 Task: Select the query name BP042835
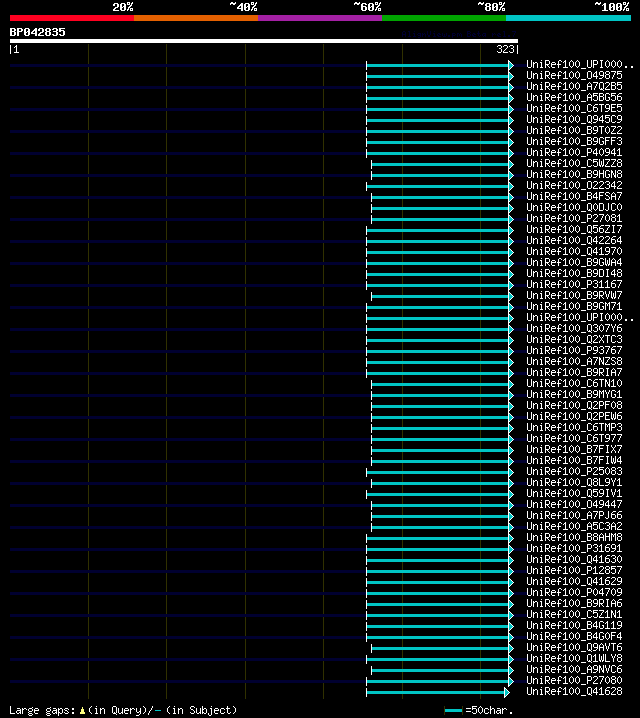(38, 32)
